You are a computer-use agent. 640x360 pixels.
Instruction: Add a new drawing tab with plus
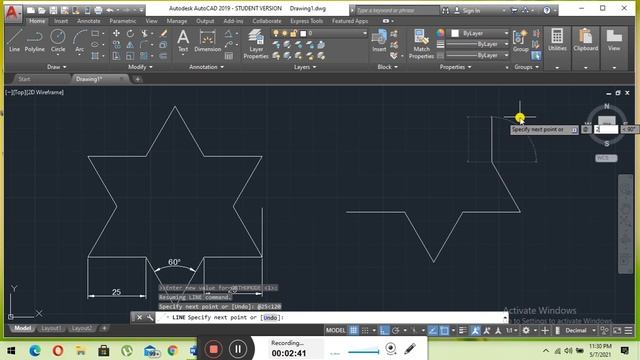138,79
